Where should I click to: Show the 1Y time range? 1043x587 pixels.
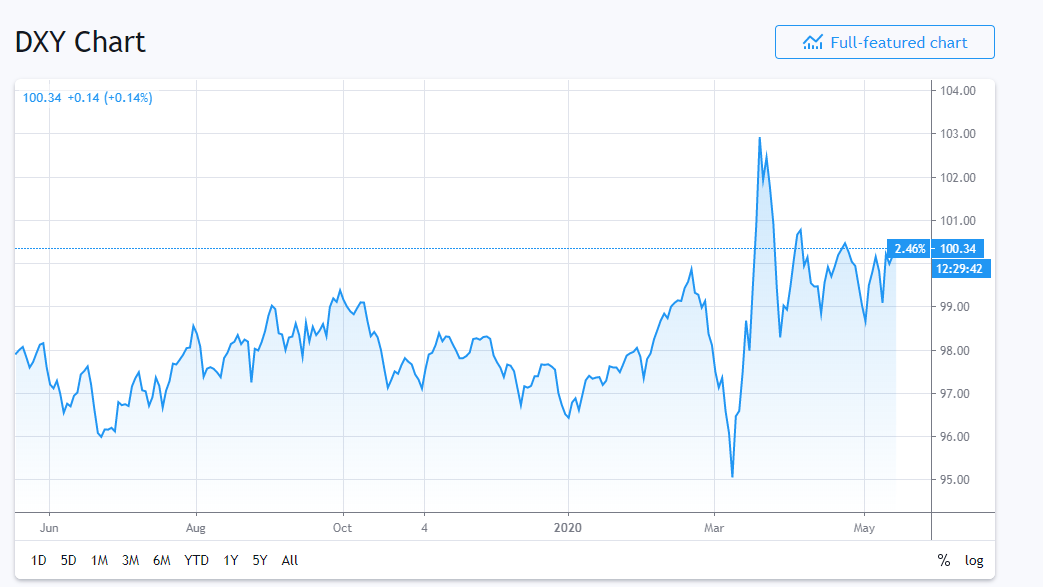pos(231,560)
